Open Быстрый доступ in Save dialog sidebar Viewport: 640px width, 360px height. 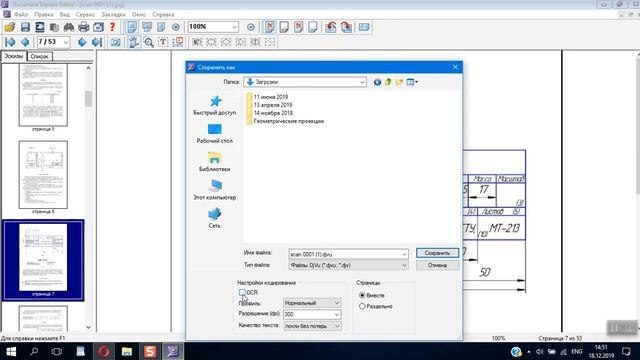tap(215, 105)
